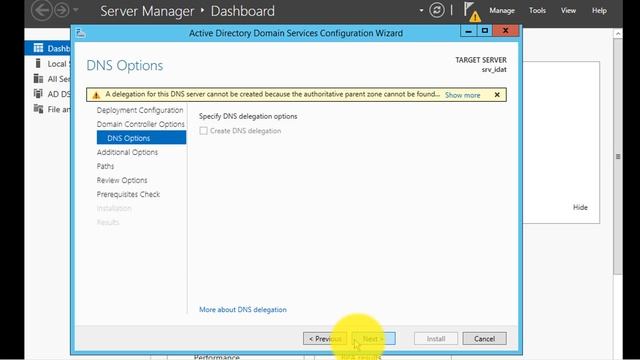Click the srv_idat target server name

click(494, 69)
